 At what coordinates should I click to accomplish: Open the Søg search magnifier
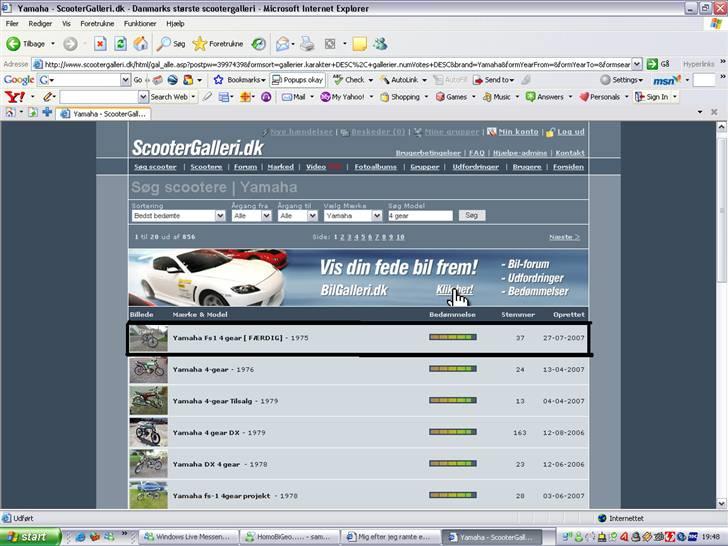[x=170, y=44]
